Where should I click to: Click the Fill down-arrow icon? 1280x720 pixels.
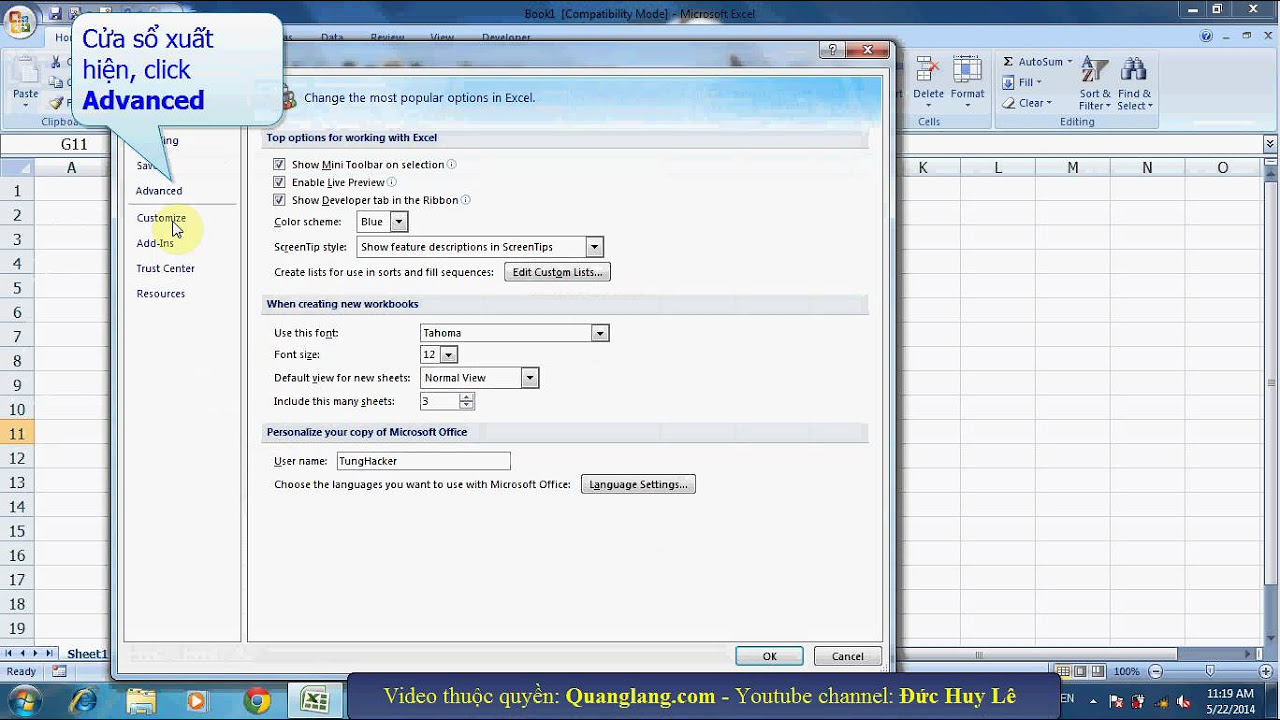pyautogui.click(x=1008, y=82)
